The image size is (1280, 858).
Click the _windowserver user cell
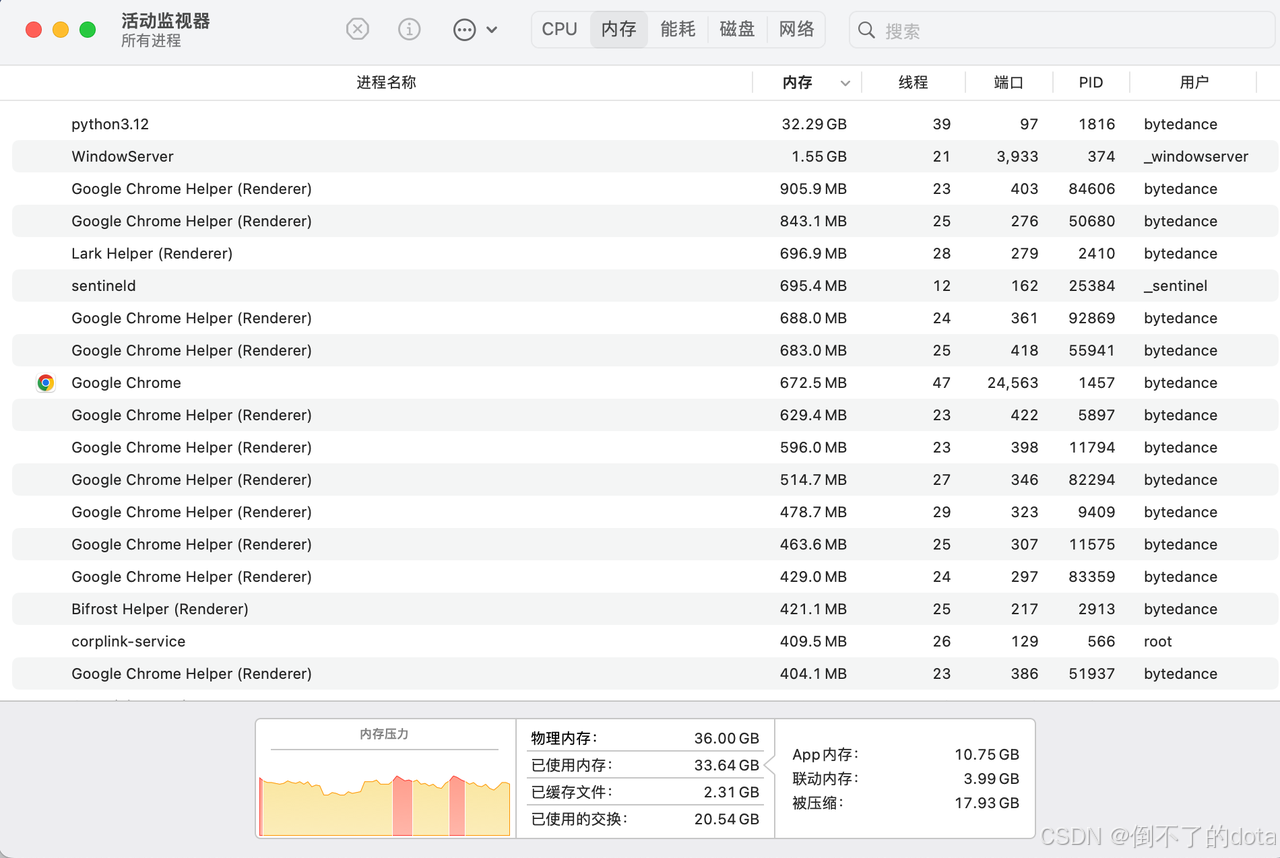[1196, 156]
